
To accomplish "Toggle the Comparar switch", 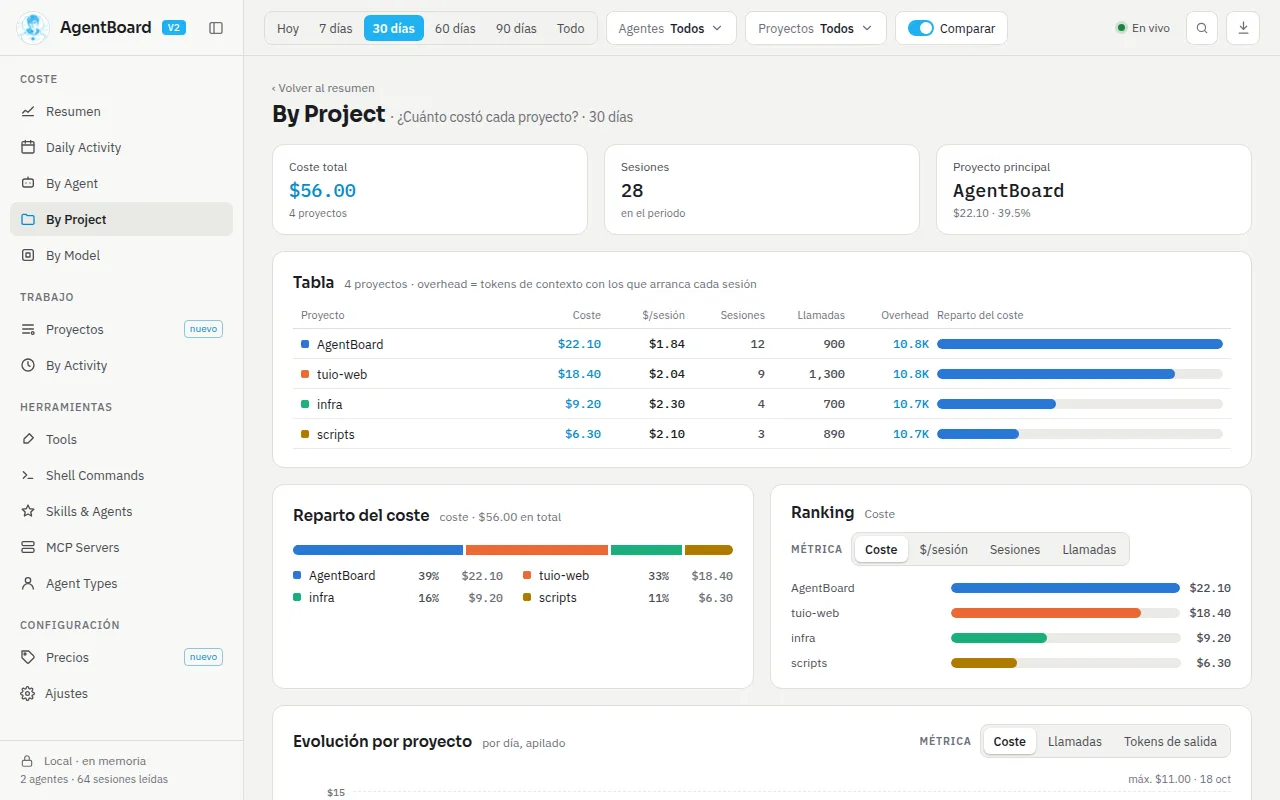I will coord(921,28).
